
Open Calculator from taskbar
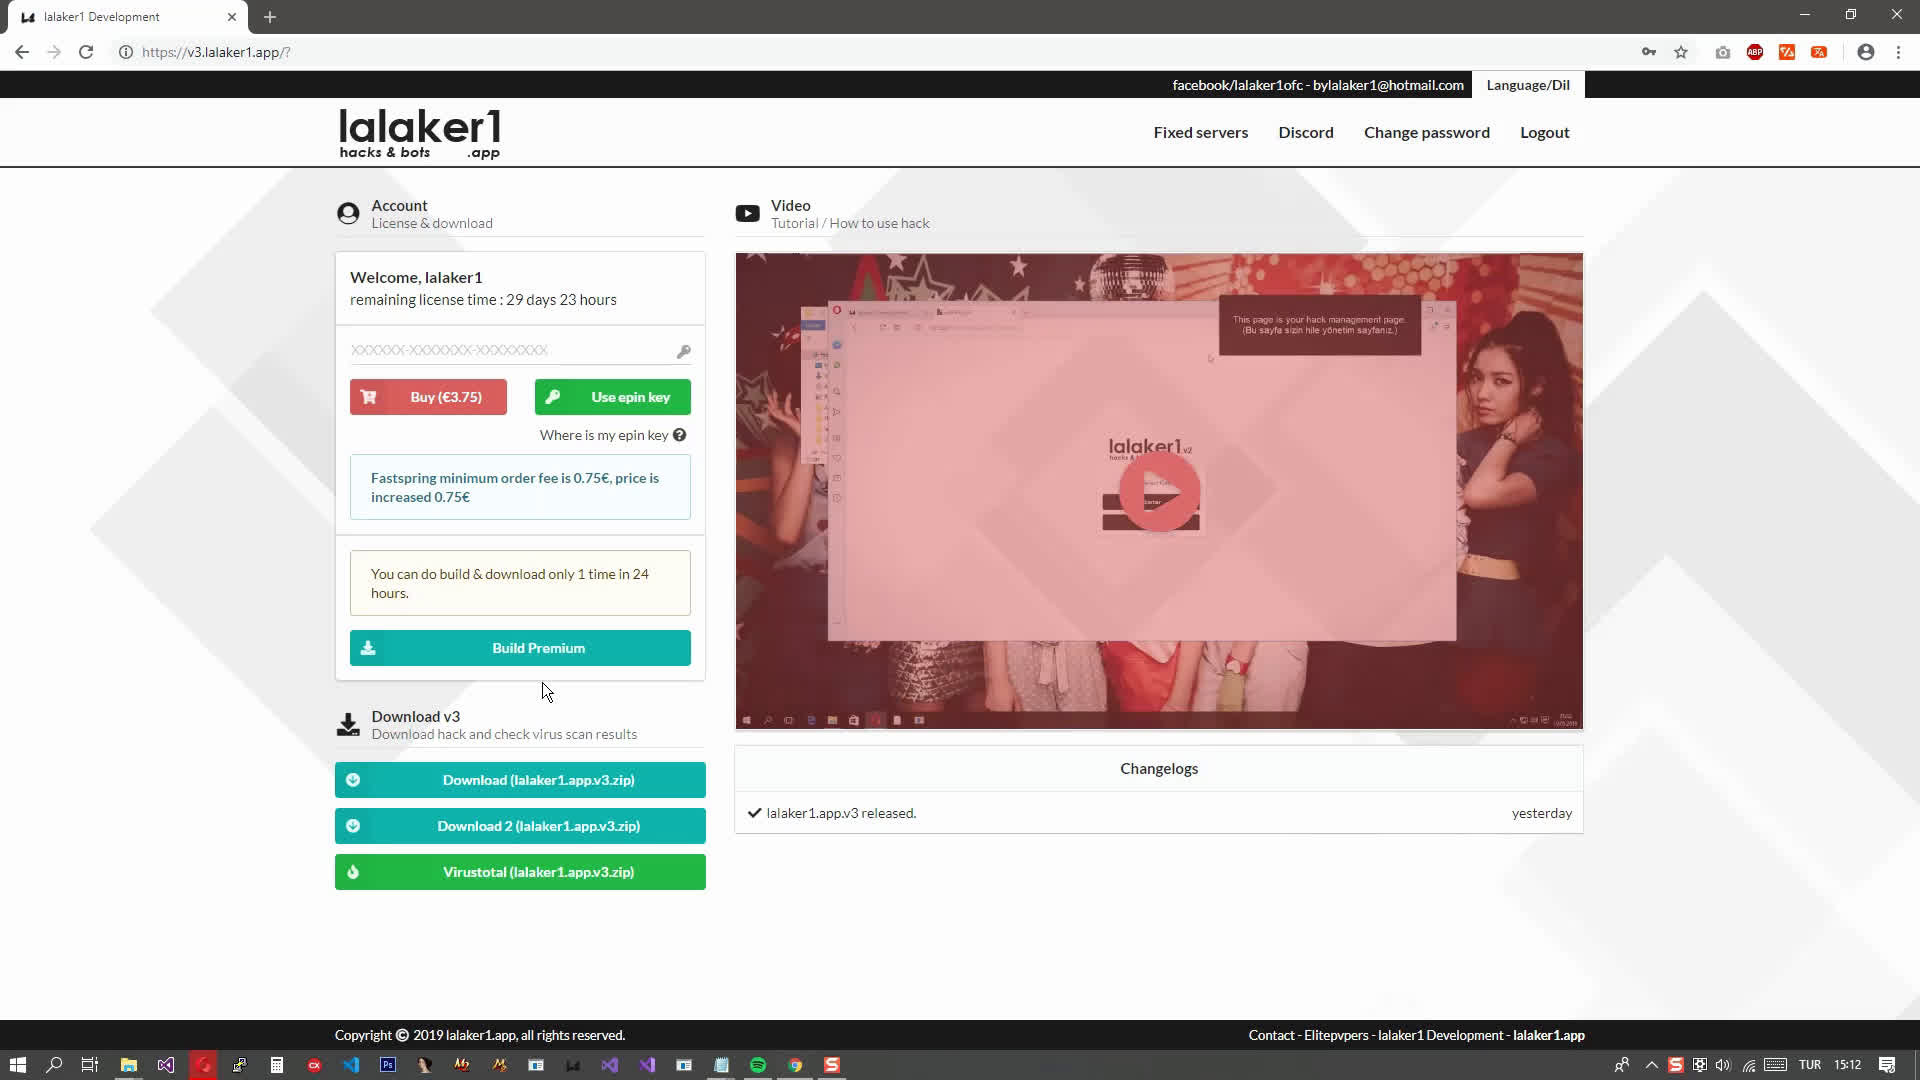(x=277, y=1065)
